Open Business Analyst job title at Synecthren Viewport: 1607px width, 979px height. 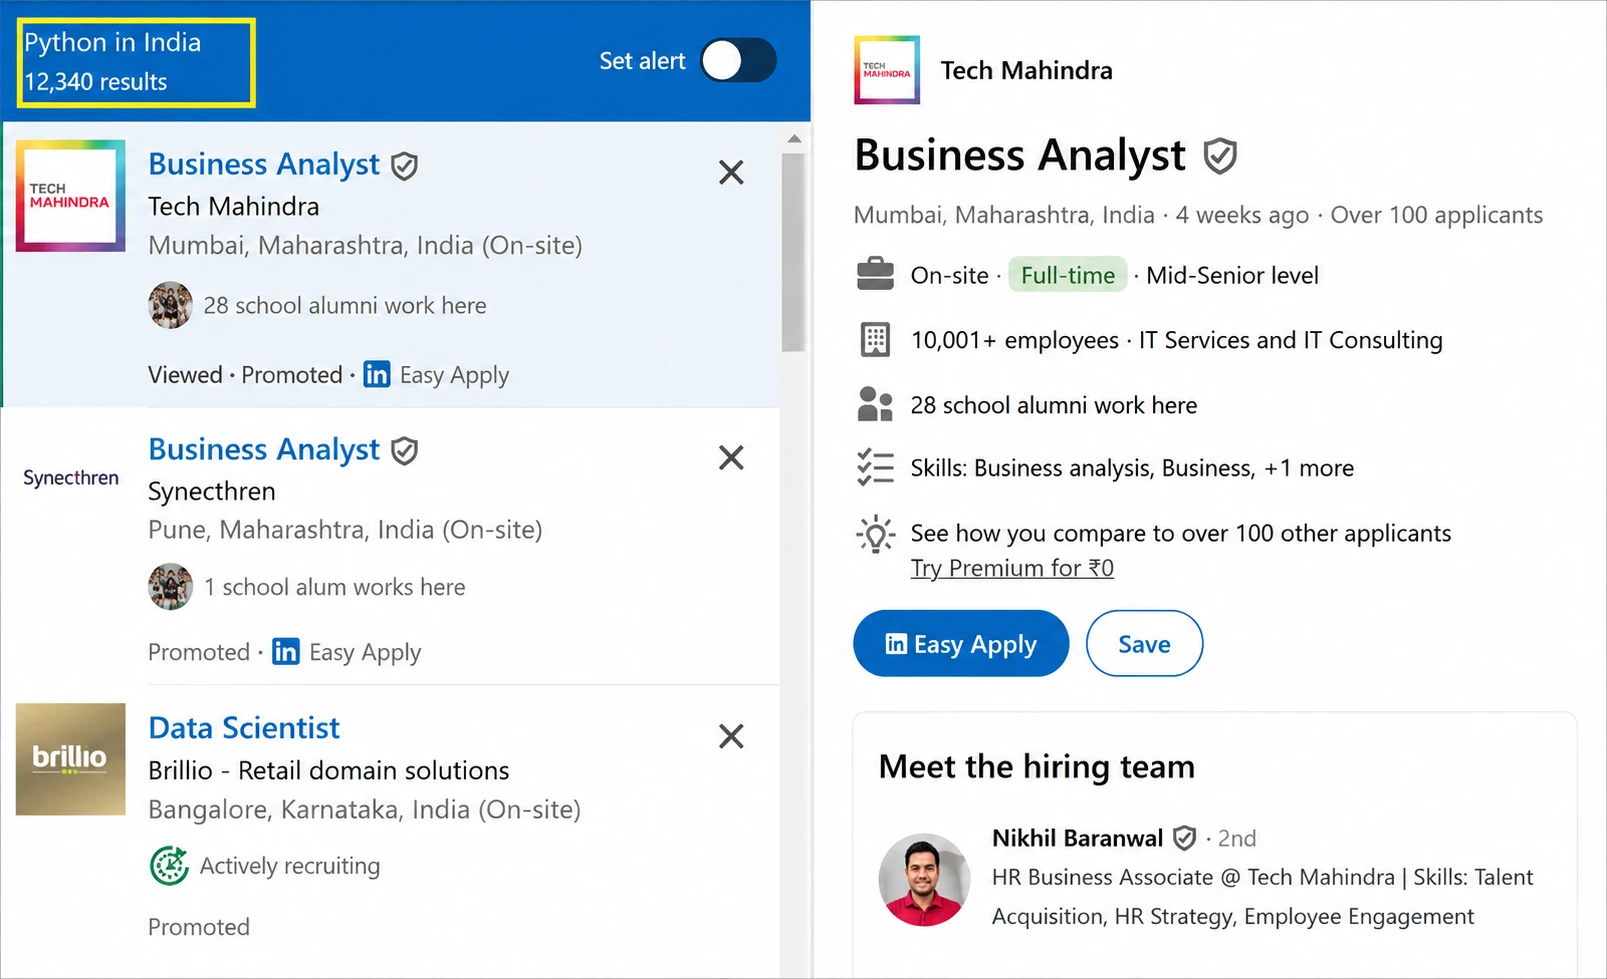click(x=264, y=450)
